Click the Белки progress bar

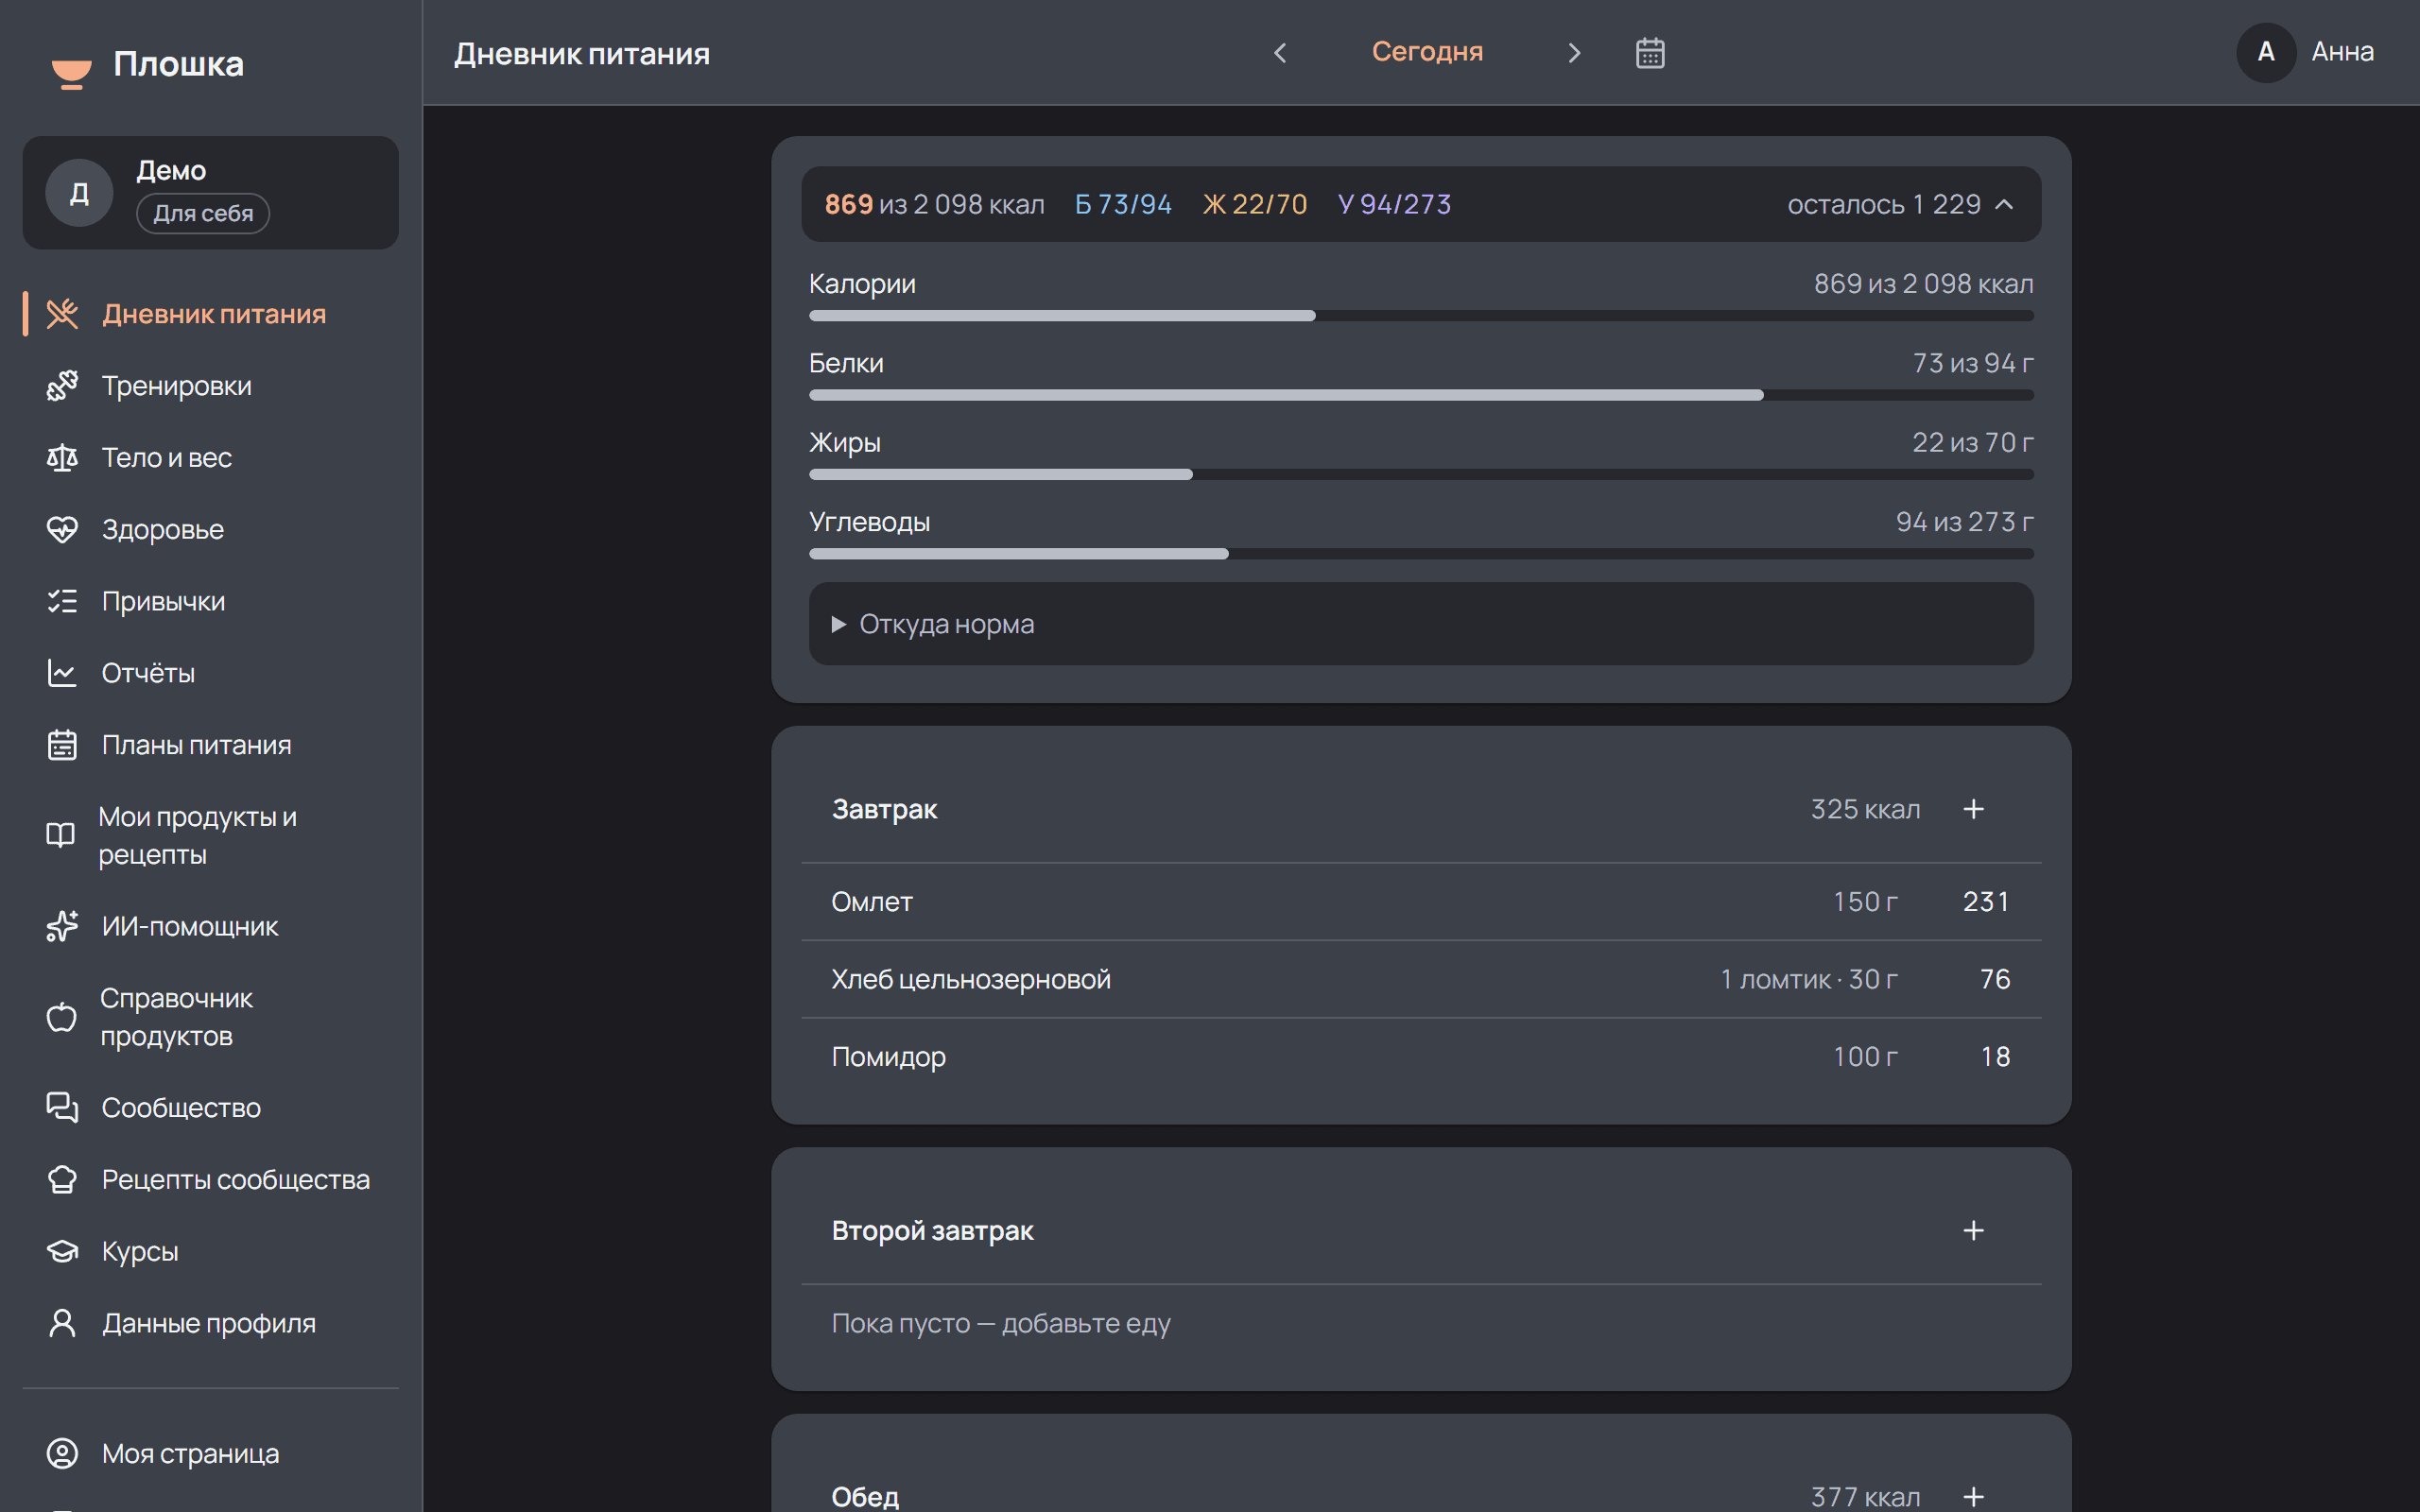(1421, 395)
